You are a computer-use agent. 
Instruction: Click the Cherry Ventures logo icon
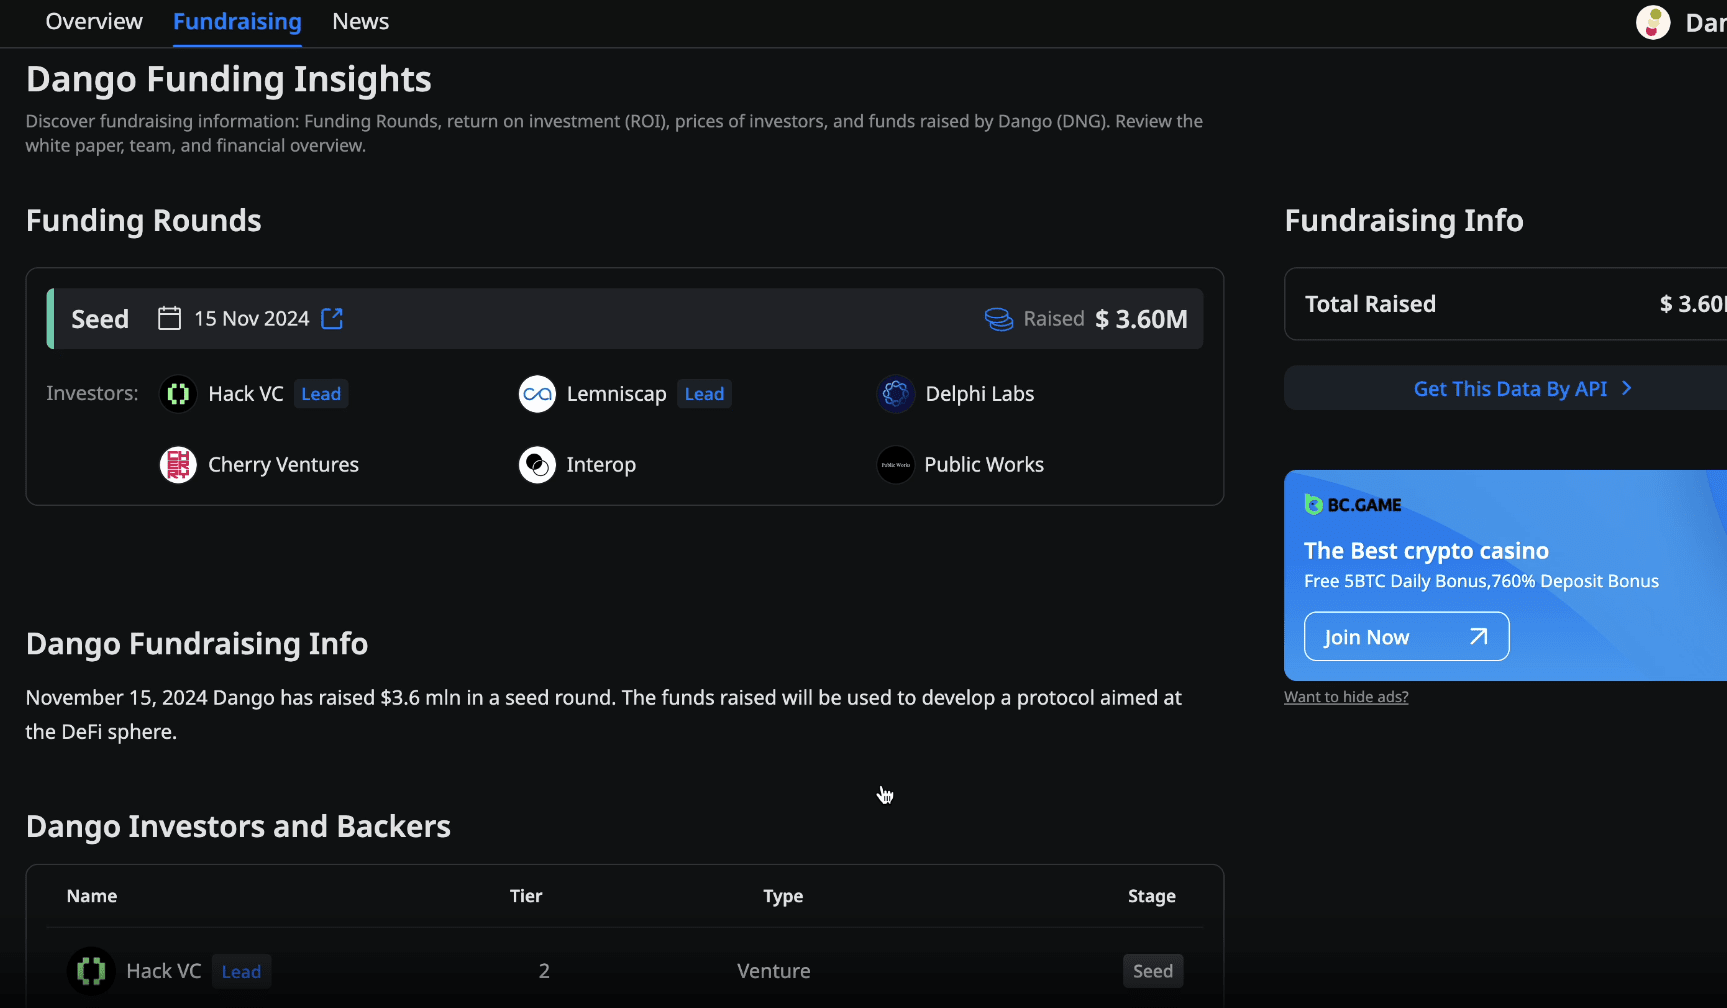178,465
